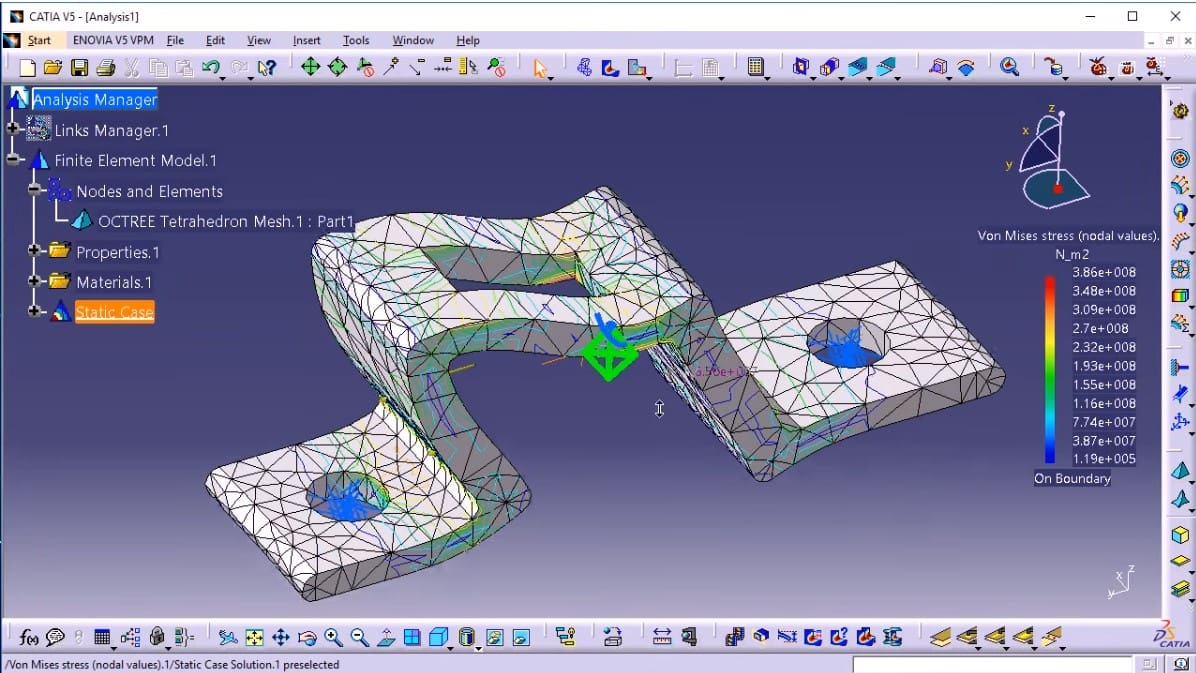Select OCTREE Tetrahedron Mesh.1 : Part1
1196x673 pixels.
click(226, 221)
